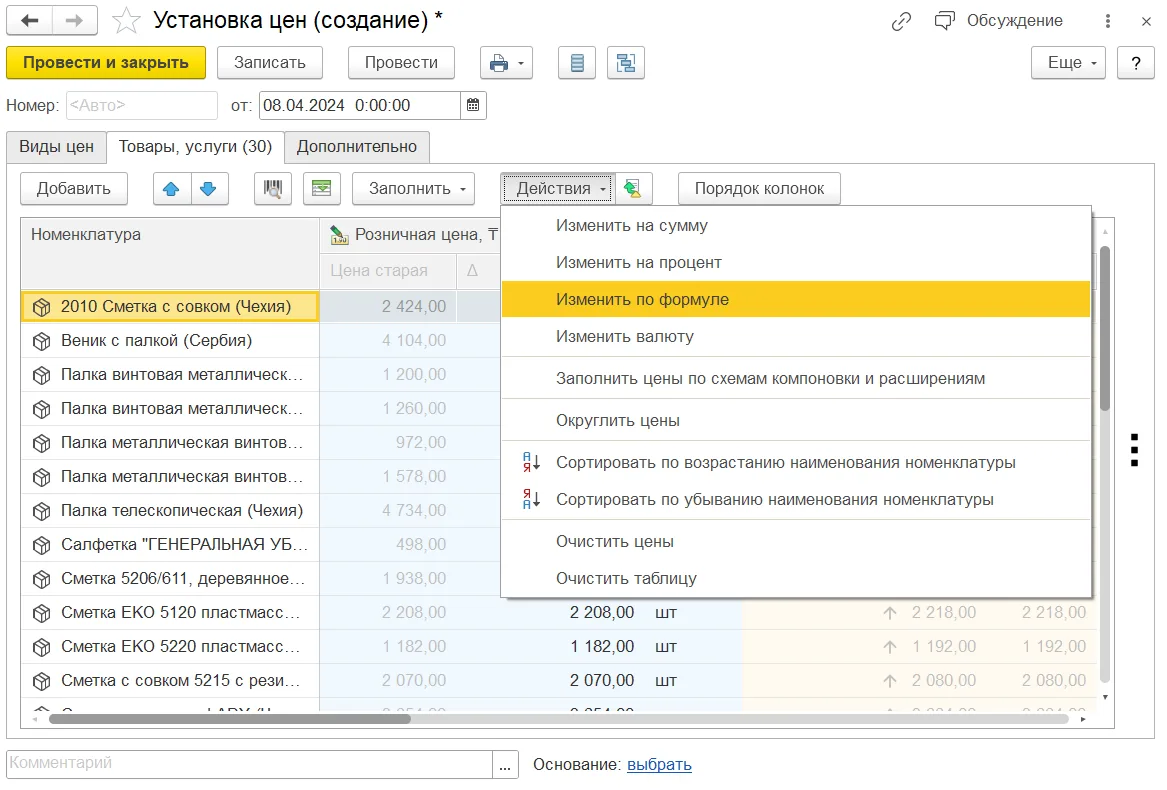Screen dimensions: 1167x790
Task: Choose Изменить по формуле
Action: point(796,299)
